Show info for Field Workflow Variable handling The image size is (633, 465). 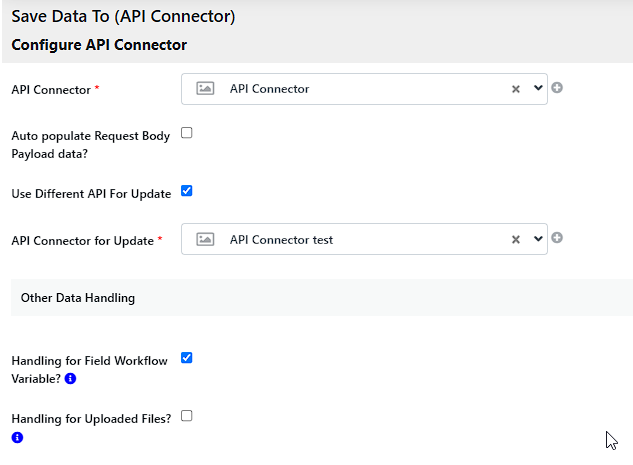click(x=70, y=379)
